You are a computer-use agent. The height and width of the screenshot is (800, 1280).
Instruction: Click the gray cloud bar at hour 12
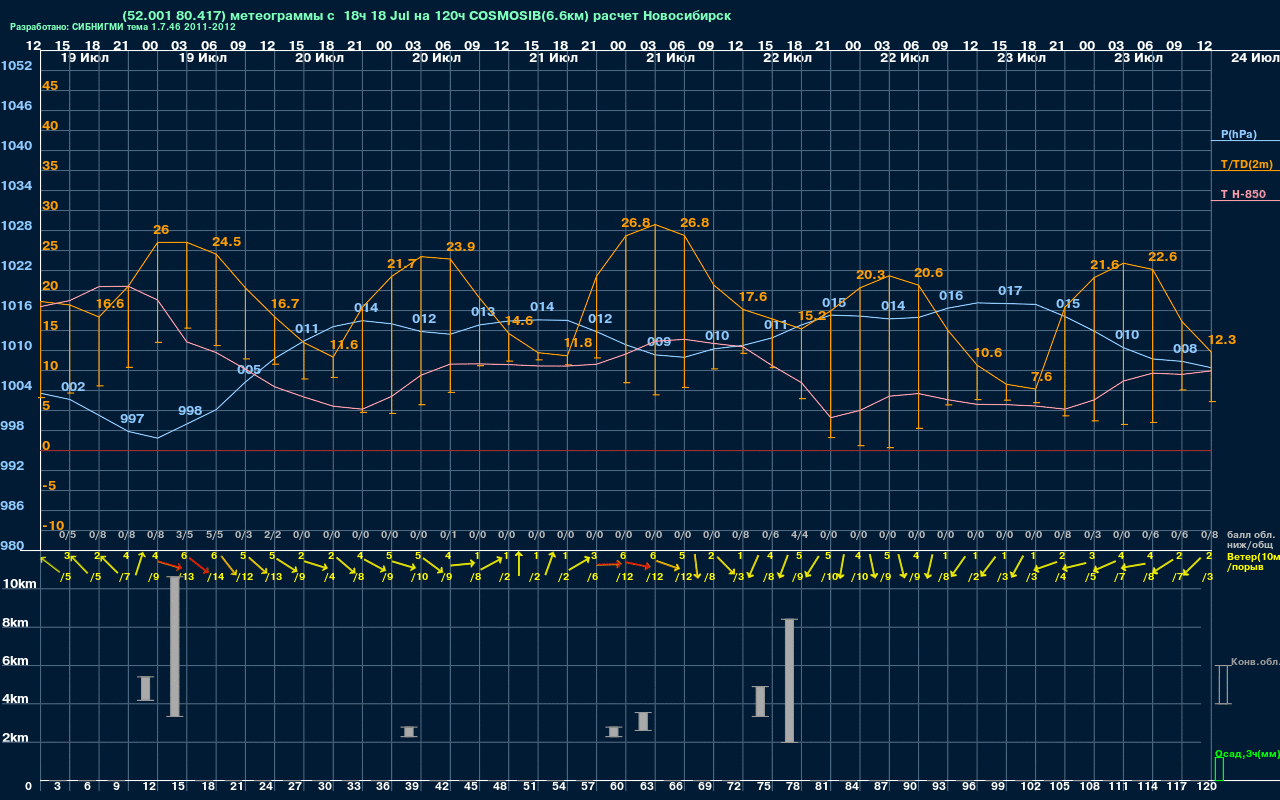pyautogui.click(x=145, y=688)
